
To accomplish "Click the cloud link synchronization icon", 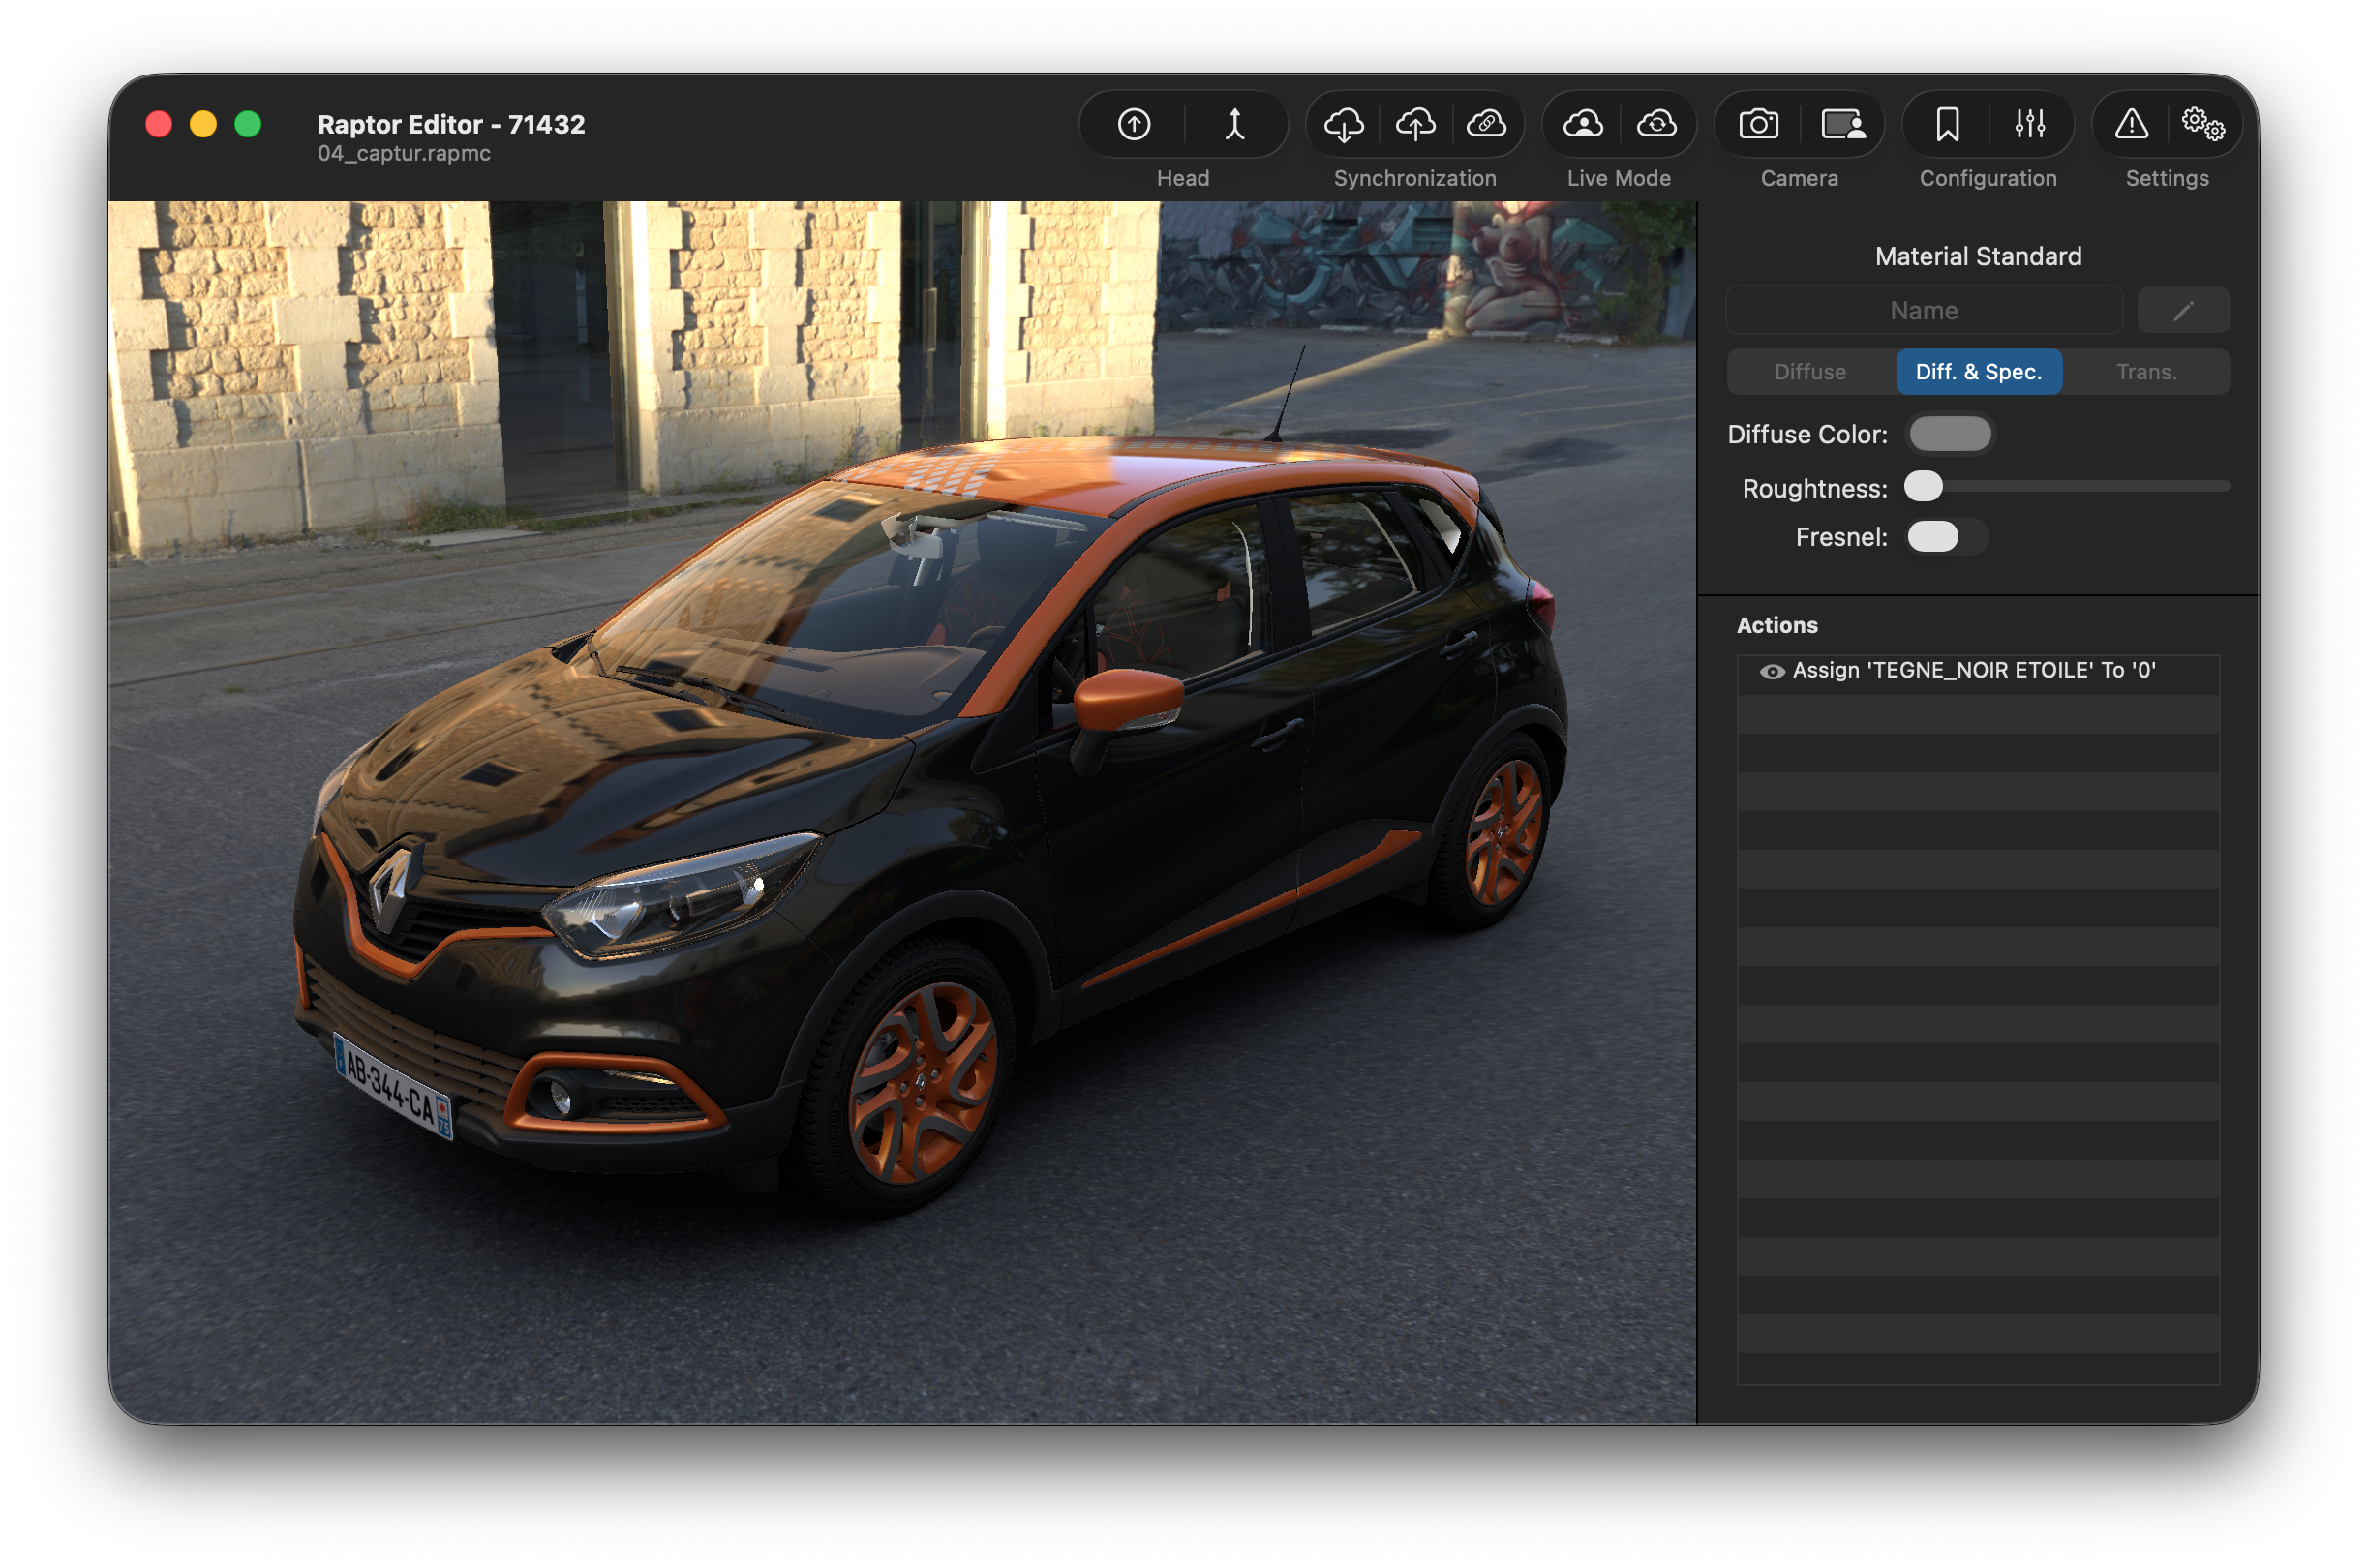I will point(1486,124).
